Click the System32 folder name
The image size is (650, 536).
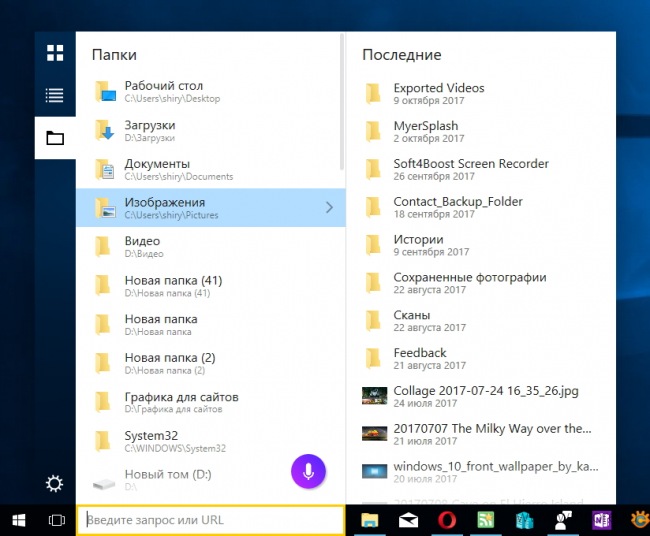point(151,436)
